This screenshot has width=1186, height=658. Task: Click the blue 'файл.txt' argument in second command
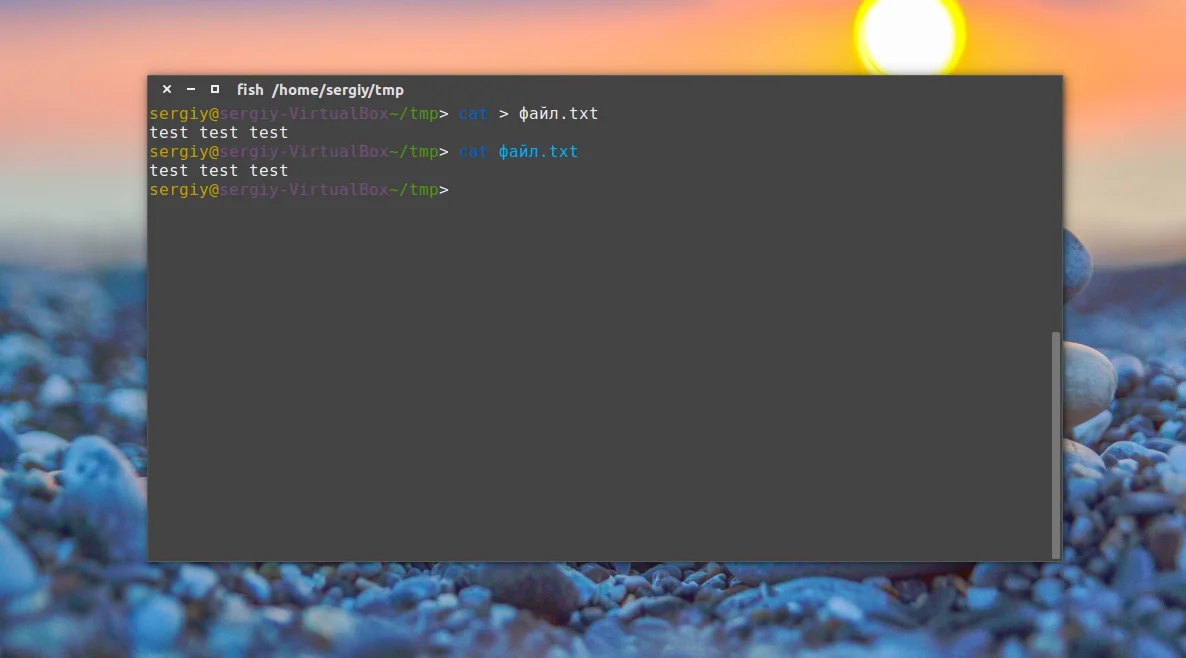click(538, 151)
